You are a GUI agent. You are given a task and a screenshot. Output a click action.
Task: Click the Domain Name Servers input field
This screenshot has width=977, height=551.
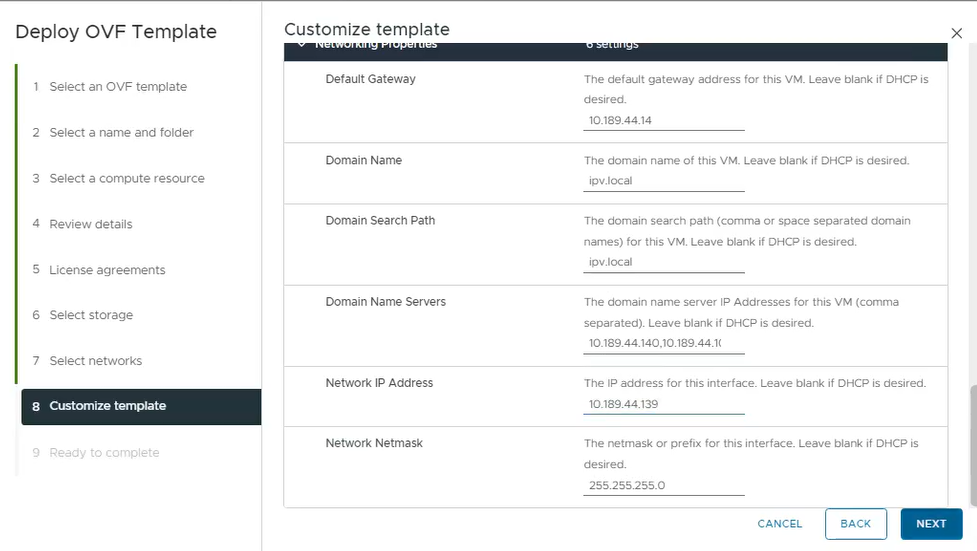click(x=664, y=343)
